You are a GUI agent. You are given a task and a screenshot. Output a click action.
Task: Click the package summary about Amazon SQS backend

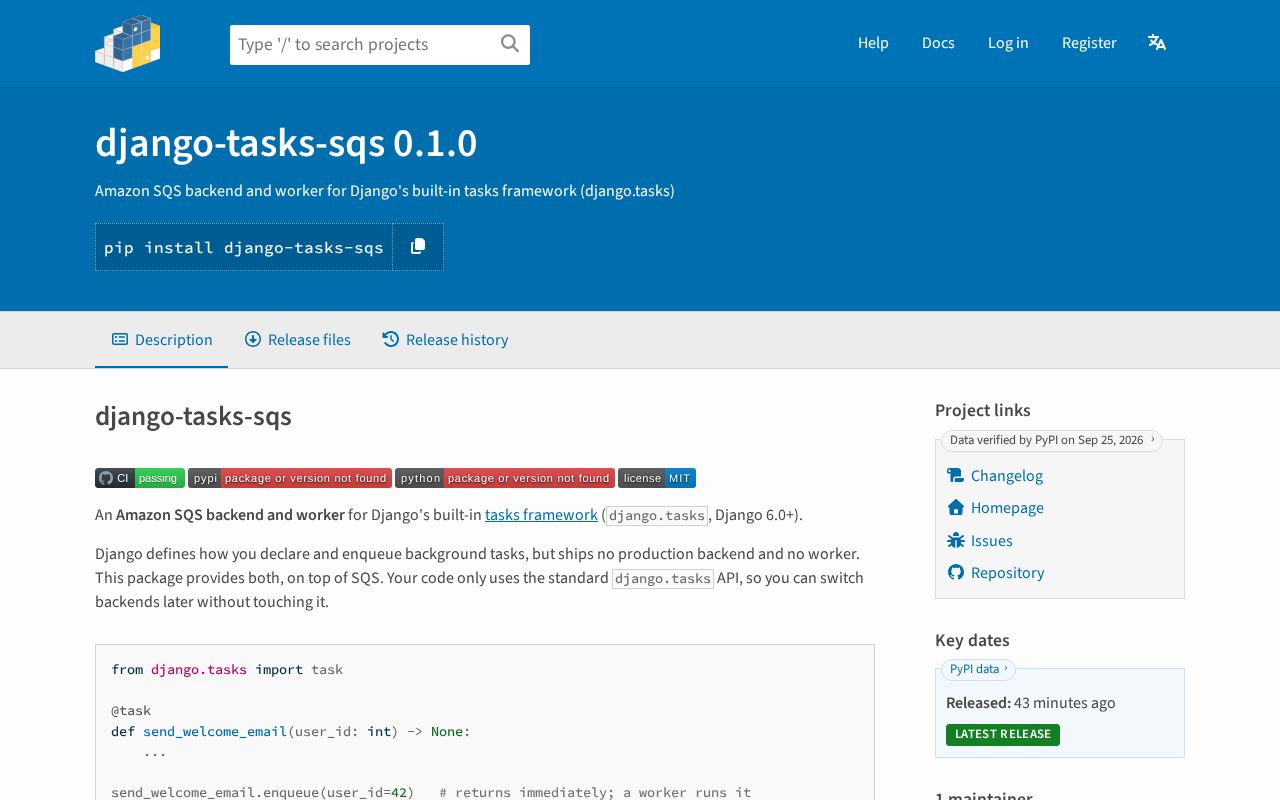coord(385,191)
